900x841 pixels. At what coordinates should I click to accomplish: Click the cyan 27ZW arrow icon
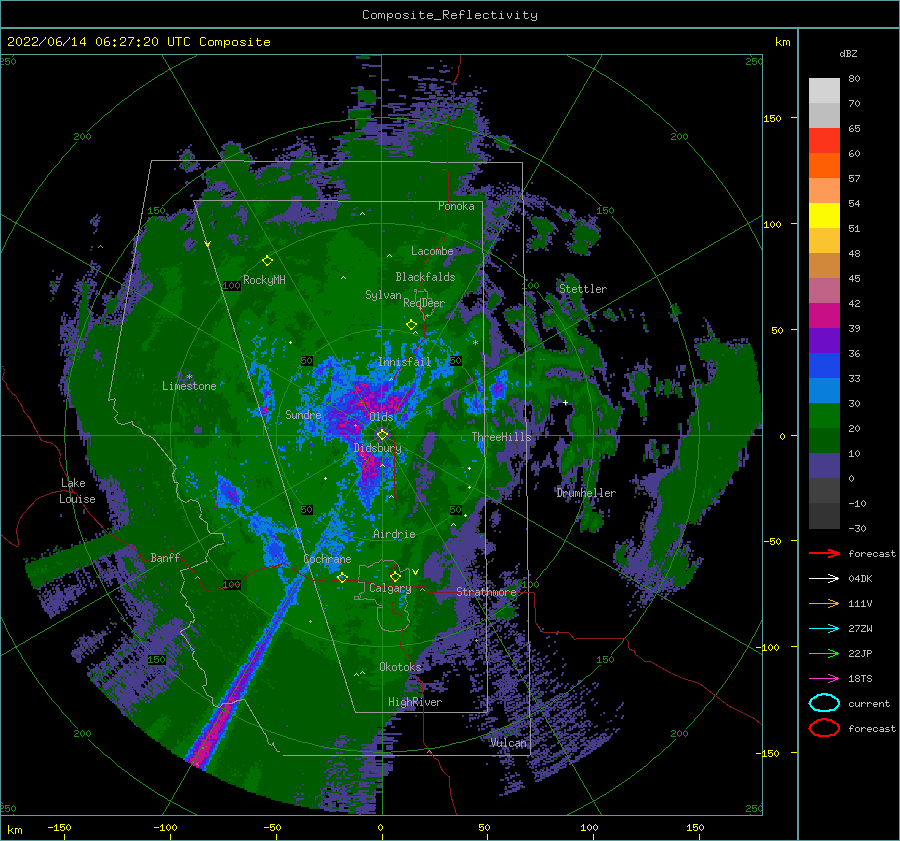click(x=824, y=629)
